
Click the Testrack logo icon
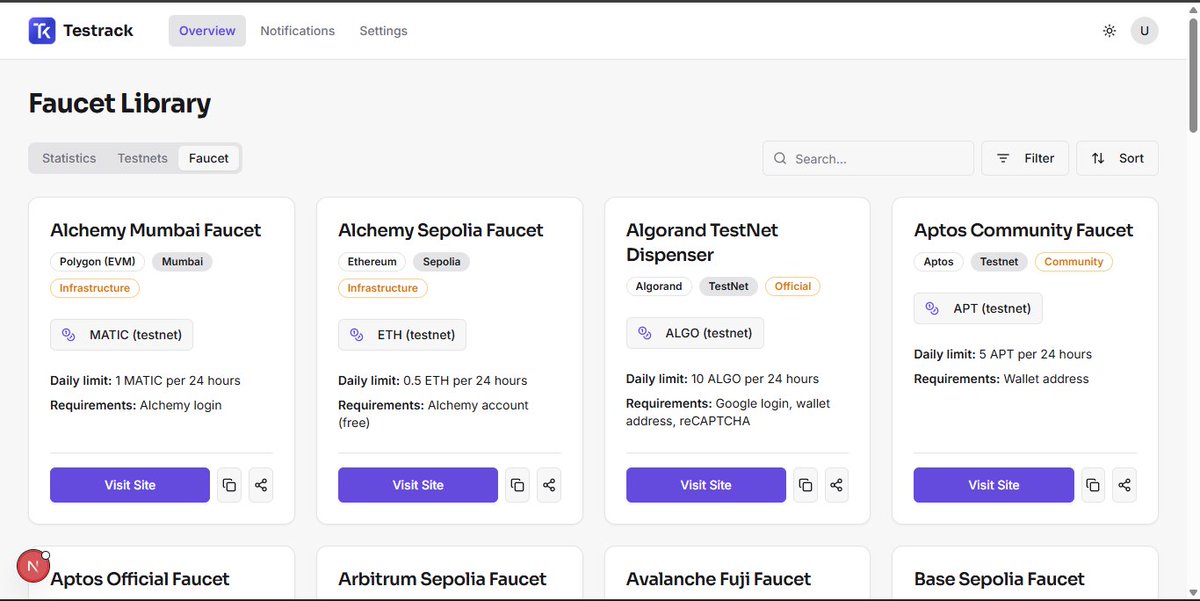point(42,31)
